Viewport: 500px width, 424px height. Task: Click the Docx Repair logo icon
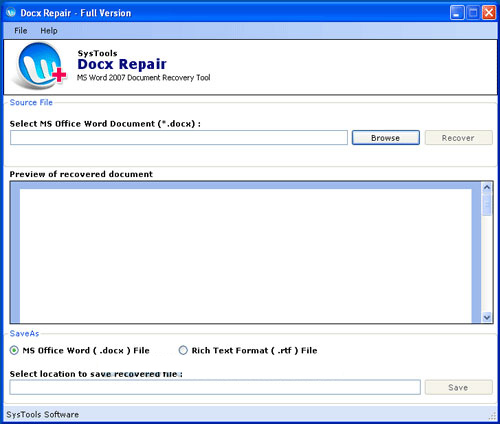40,66
